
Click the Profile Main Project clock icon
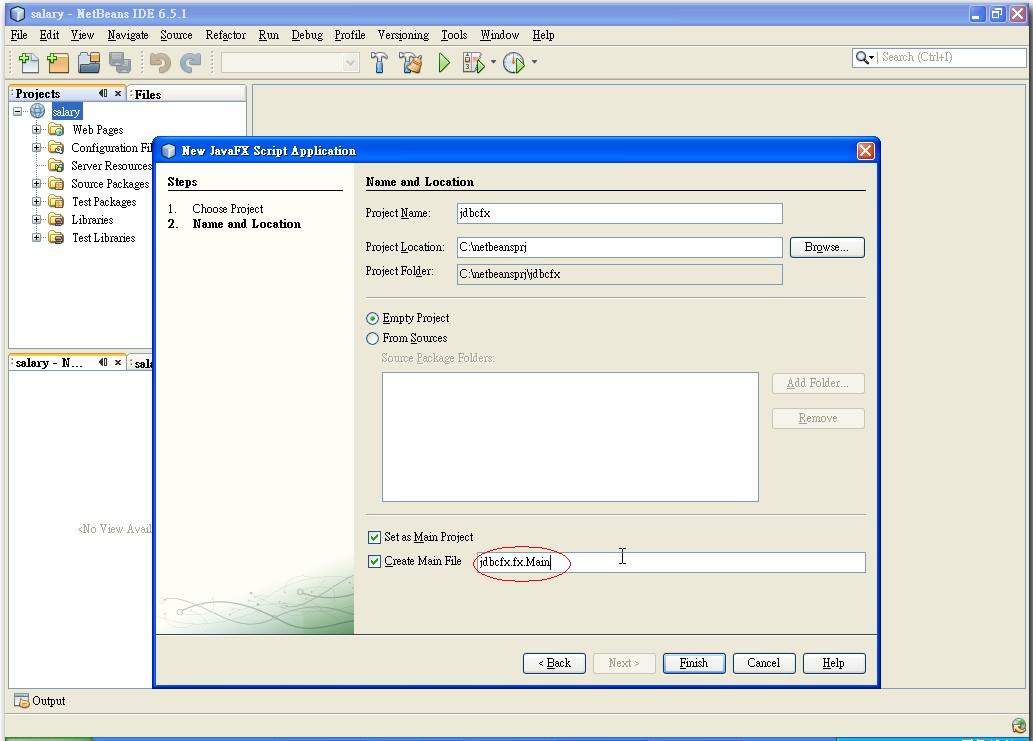click(514, 63)
